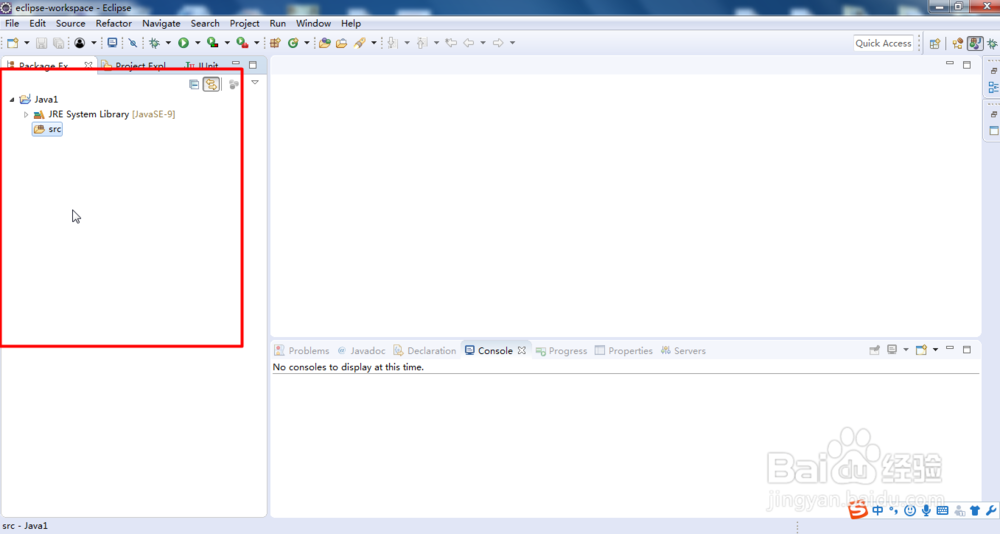Screen dimensions: 1000x534
Task: Click the Forward navigation arrow
Action: coord(498,43)
